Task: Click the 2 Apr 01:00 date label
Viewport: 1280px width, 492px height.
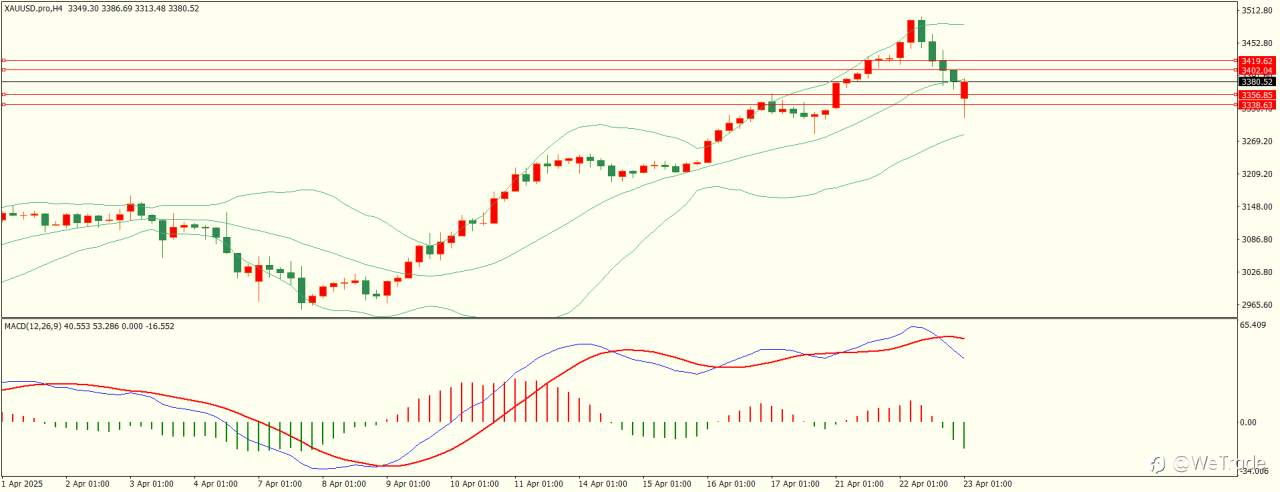Action: click(x=87, y=484)
